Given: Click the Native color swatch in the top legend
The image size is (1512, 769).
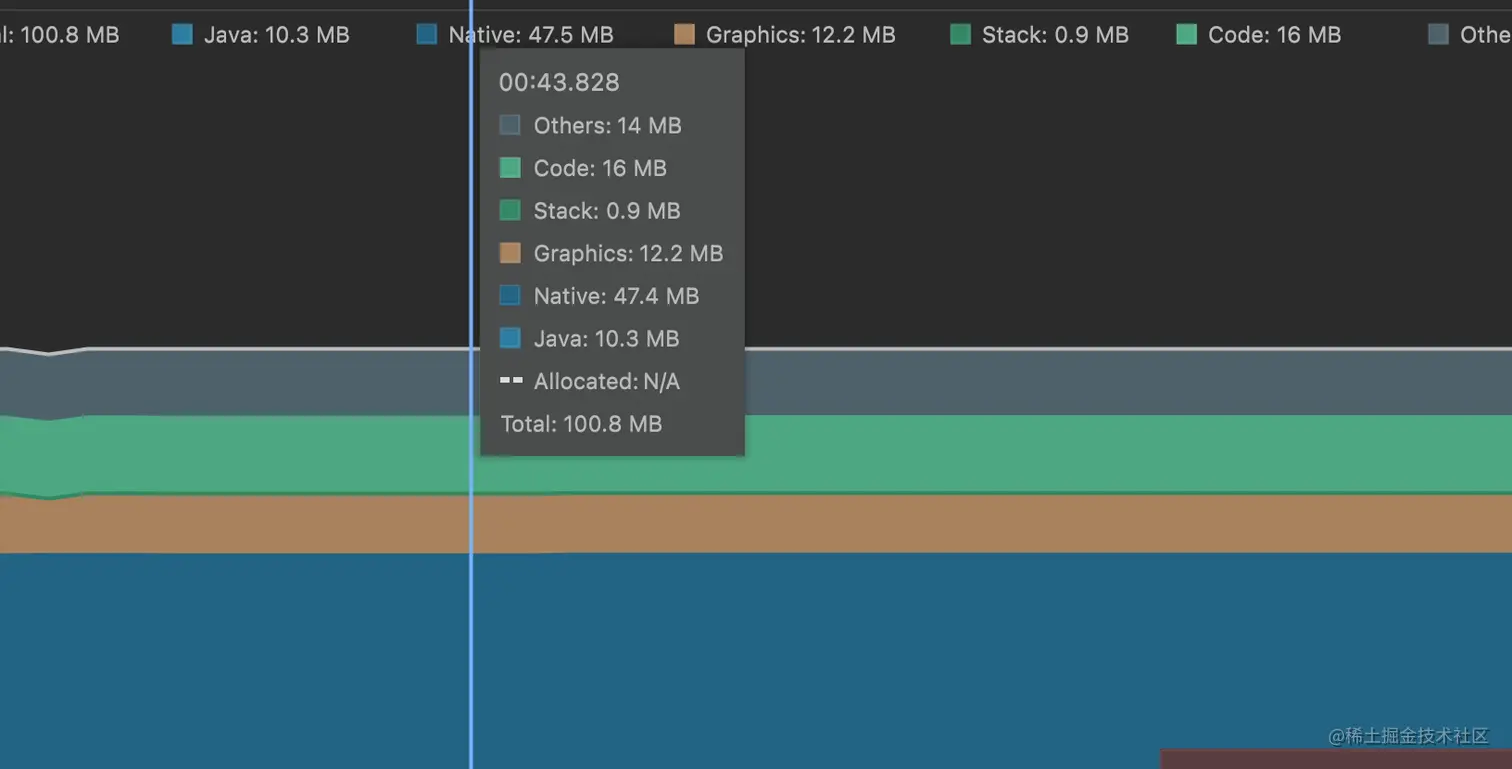Looking at the screenshot, I should tap(427, 35).
